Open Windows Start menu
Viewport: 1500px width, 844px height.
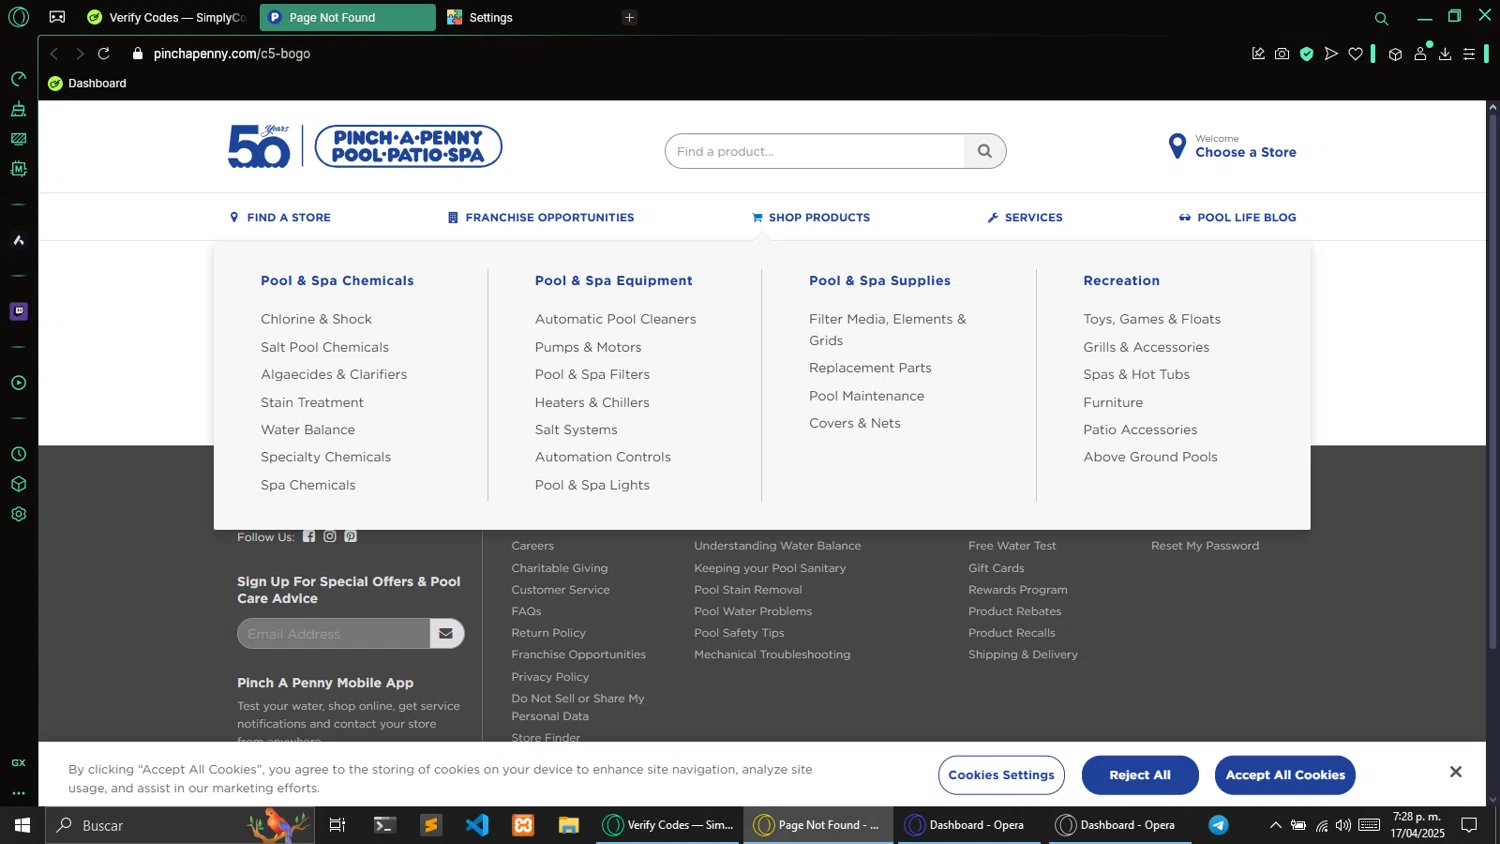point(22,825)
